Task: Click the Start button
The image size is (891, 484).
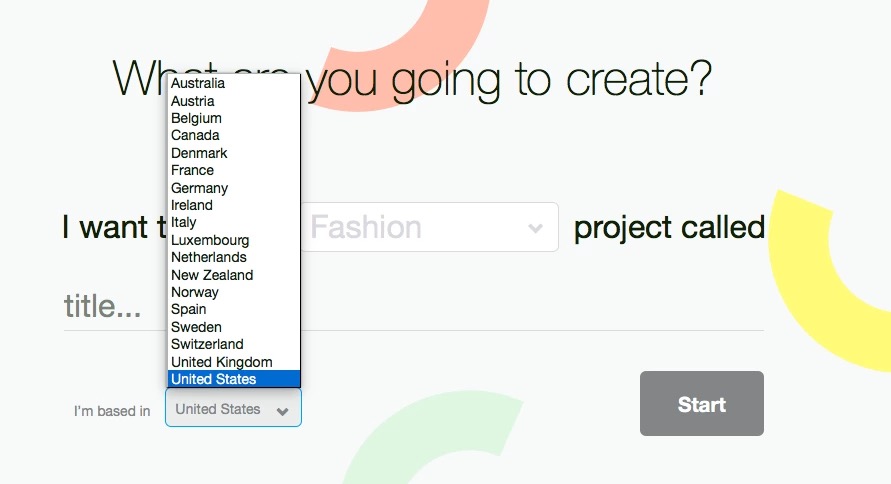Action: [701, 404]
